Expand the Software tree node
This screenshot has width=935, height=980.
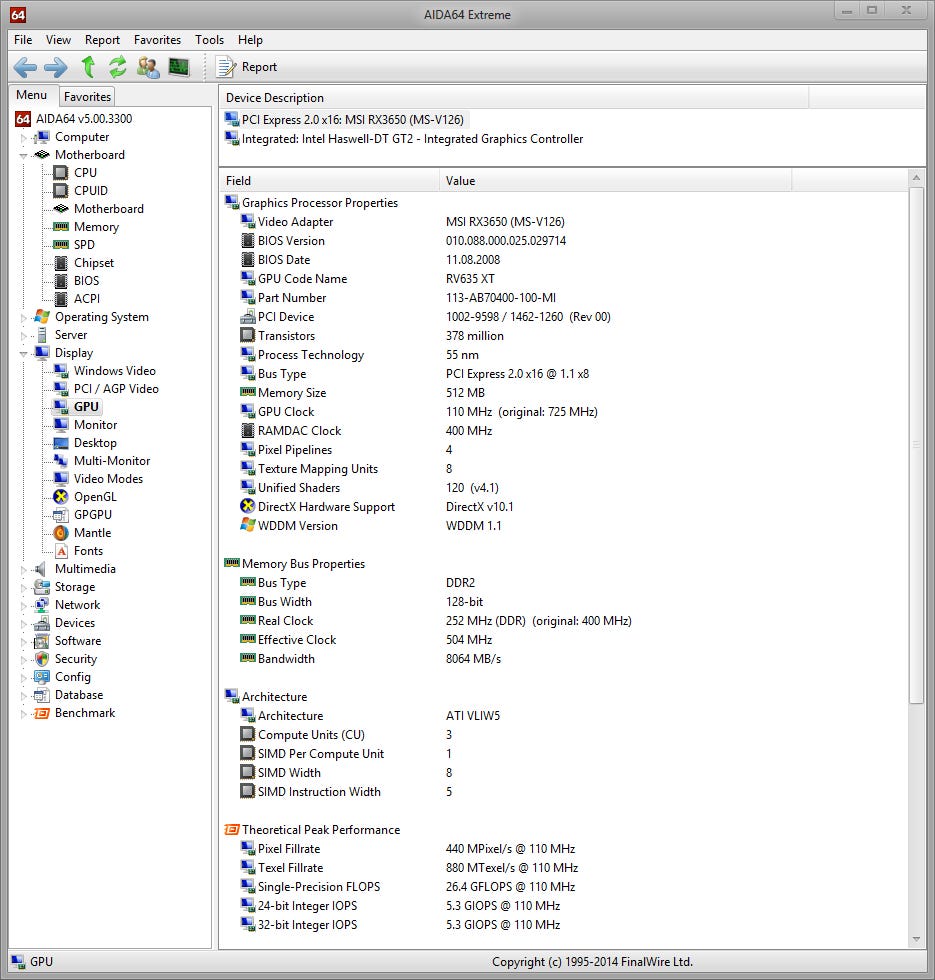click(24, 641)
